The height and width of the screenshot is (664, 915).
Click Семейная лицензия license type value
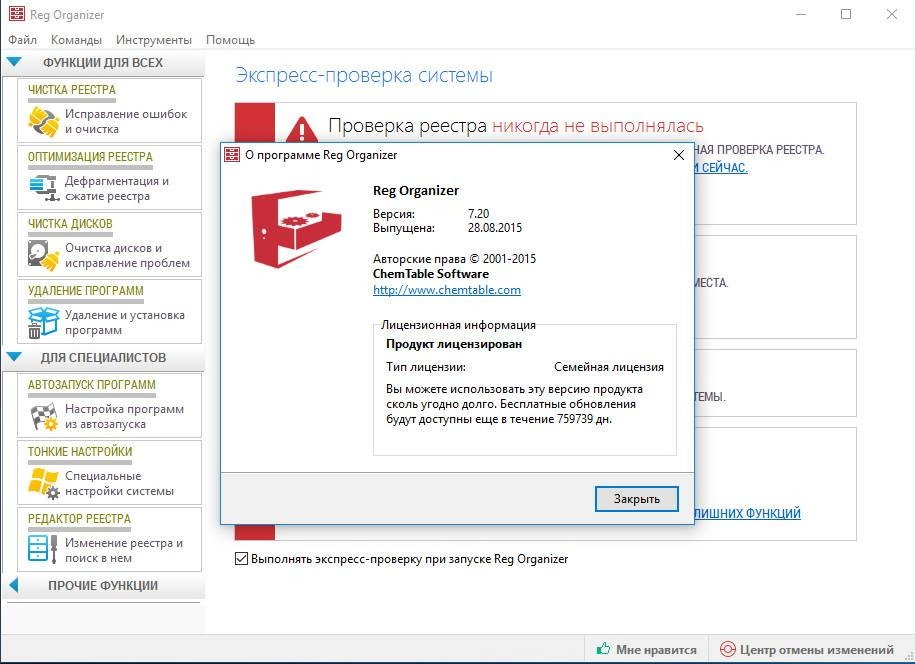coord(609,367)
